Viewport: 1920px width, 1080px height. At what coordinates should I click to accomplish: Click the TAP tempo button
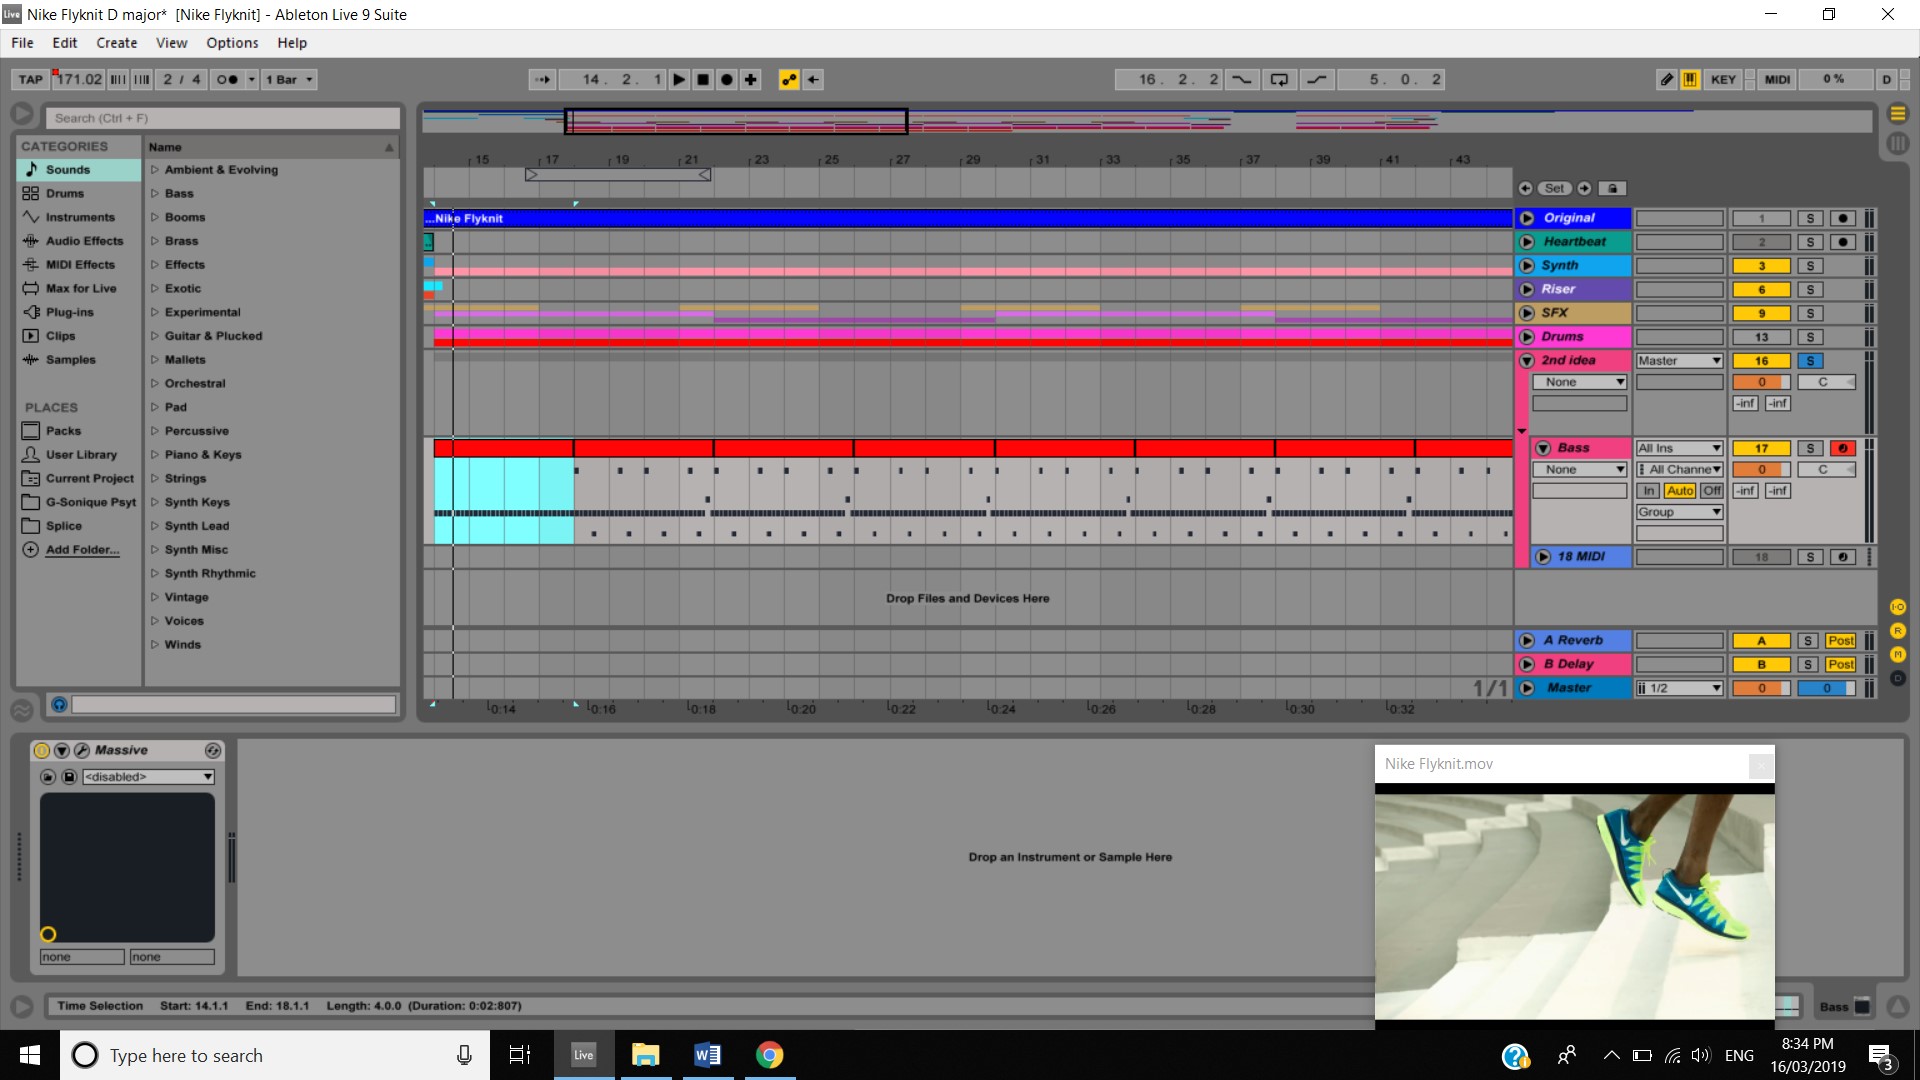pyautogui.click(x=31, y=79)
